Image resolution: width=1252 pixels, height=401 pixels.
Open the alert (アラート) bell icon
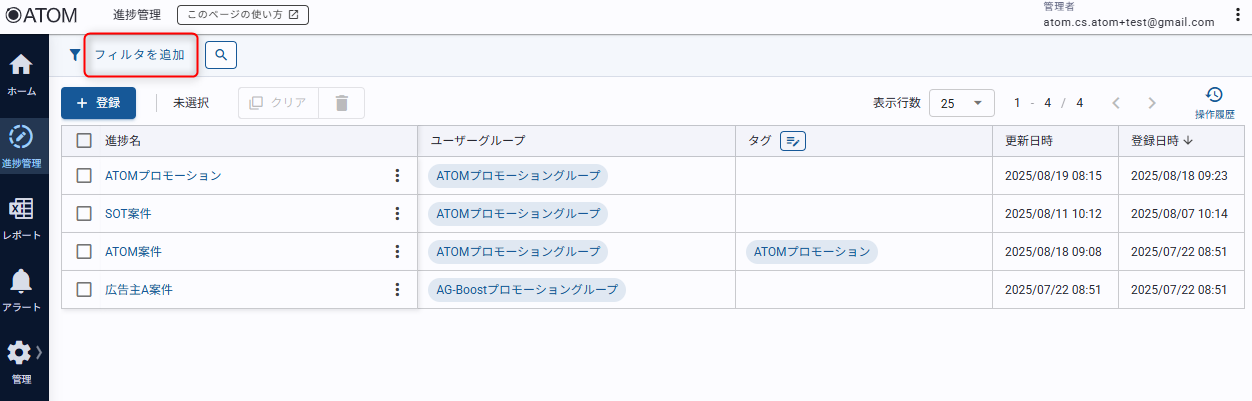tap(21, 282)
